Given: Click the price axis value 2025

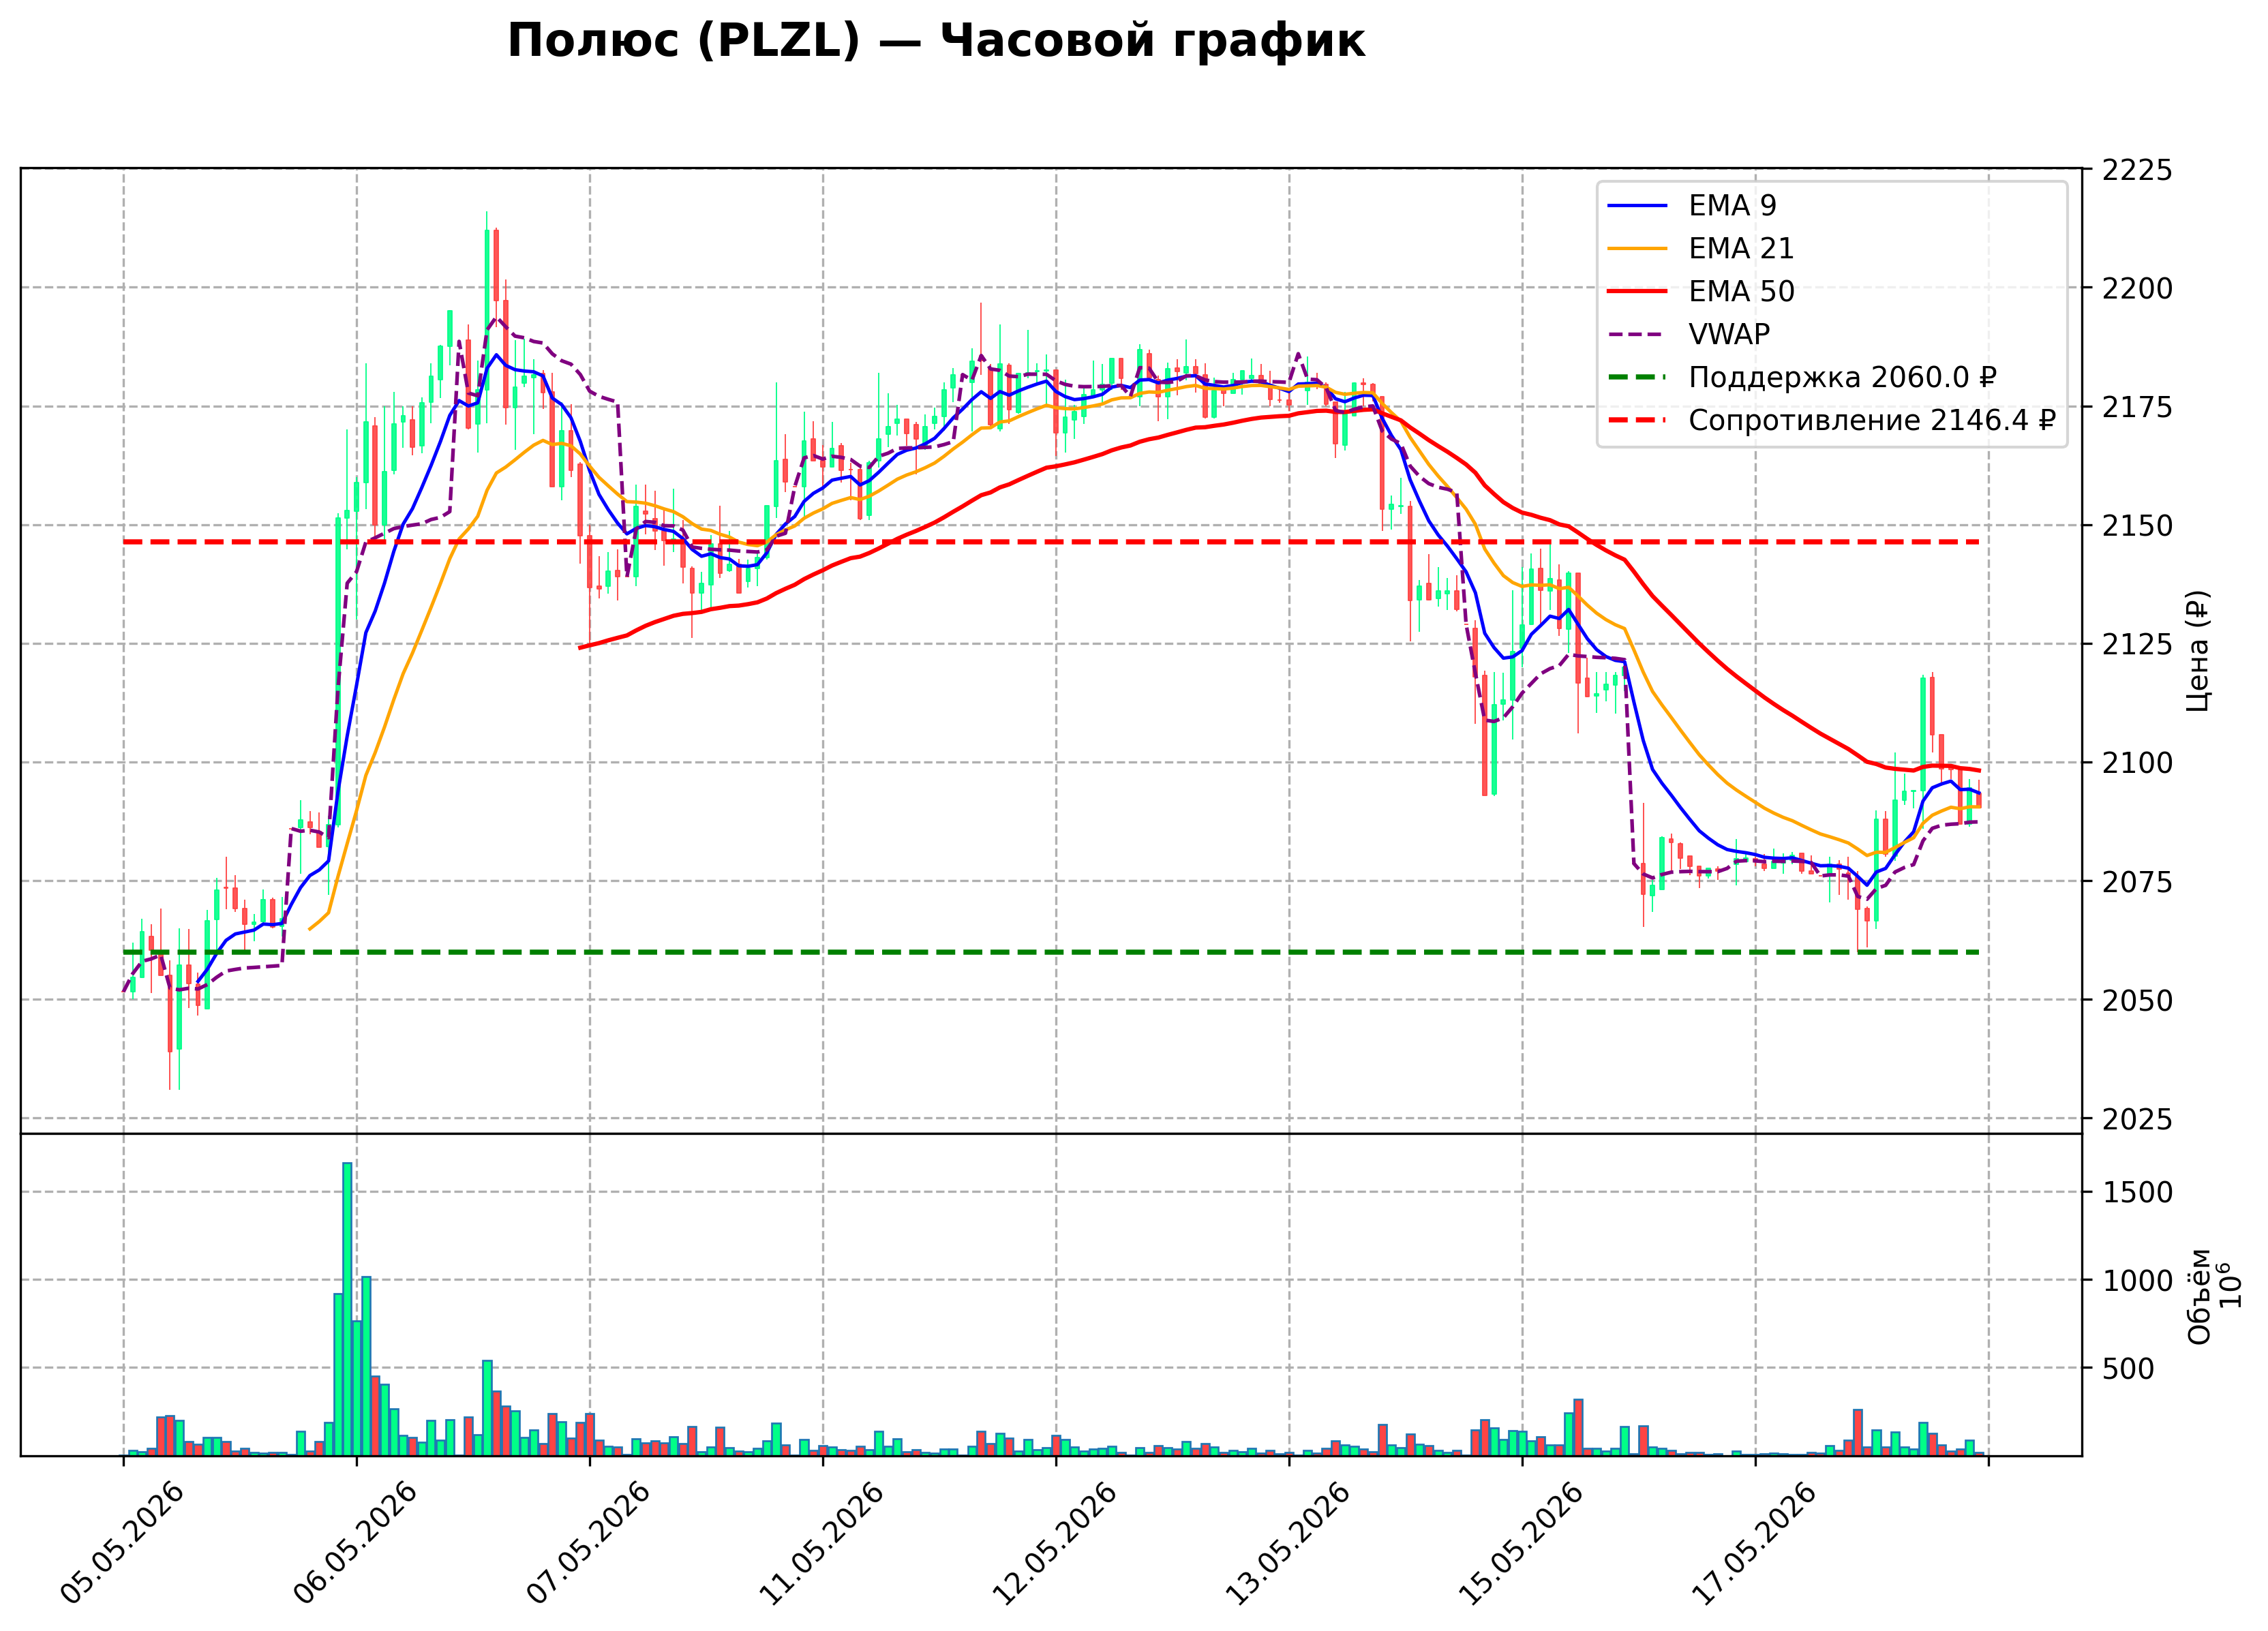Looking at the screenshot, I should click(x=2137, y=1119).
